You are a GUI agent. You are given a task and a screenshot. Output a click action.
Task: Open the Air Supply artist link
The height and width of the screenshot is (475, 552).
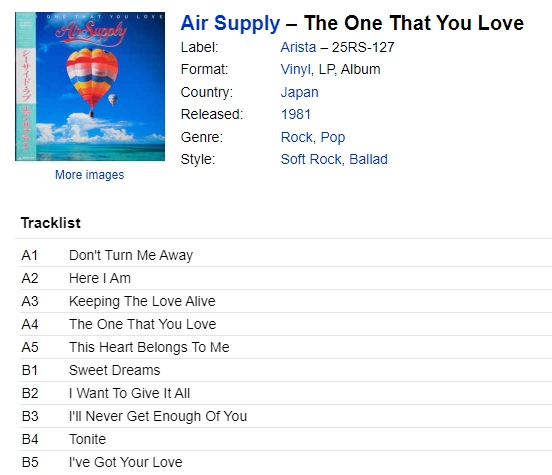coord(230,23)
